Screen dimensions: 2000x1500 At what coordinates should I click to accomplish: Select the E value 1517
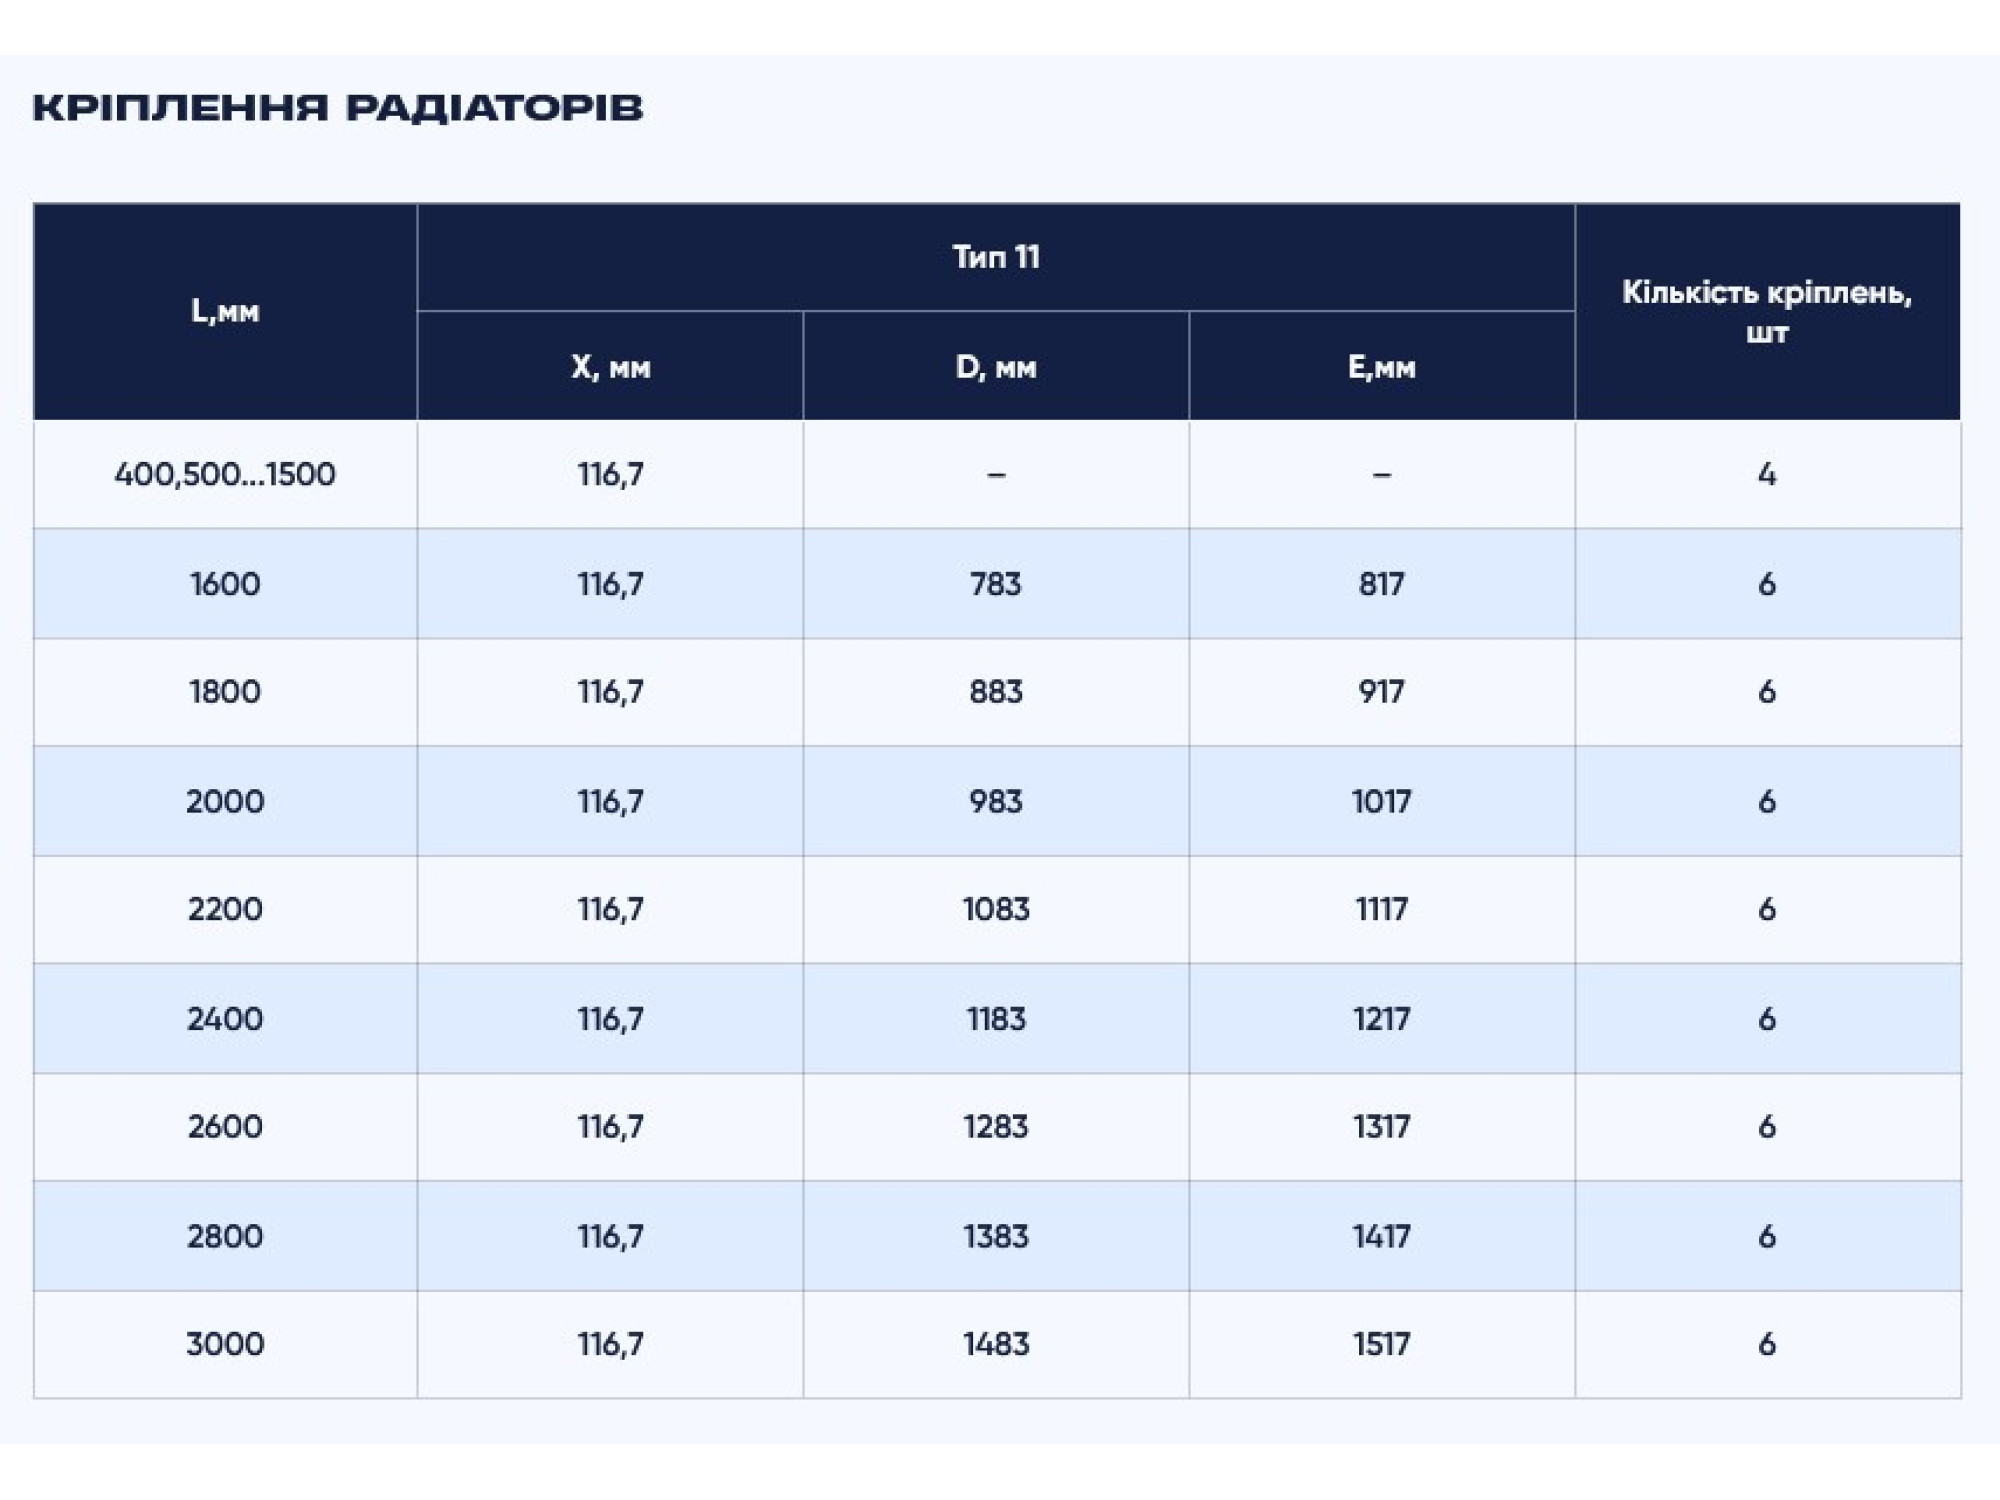[1382, 1344]
